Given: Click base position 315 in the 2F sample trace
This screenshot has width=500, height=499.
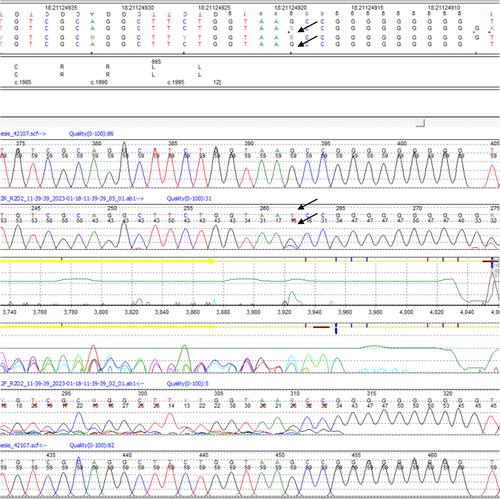Looking at the screenshot, I should (372, 393).
